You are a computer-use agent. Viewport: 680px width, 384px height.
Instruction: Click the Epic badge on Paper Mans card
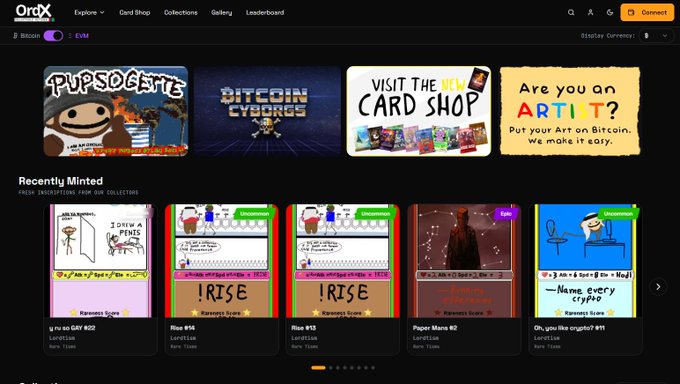506,213
